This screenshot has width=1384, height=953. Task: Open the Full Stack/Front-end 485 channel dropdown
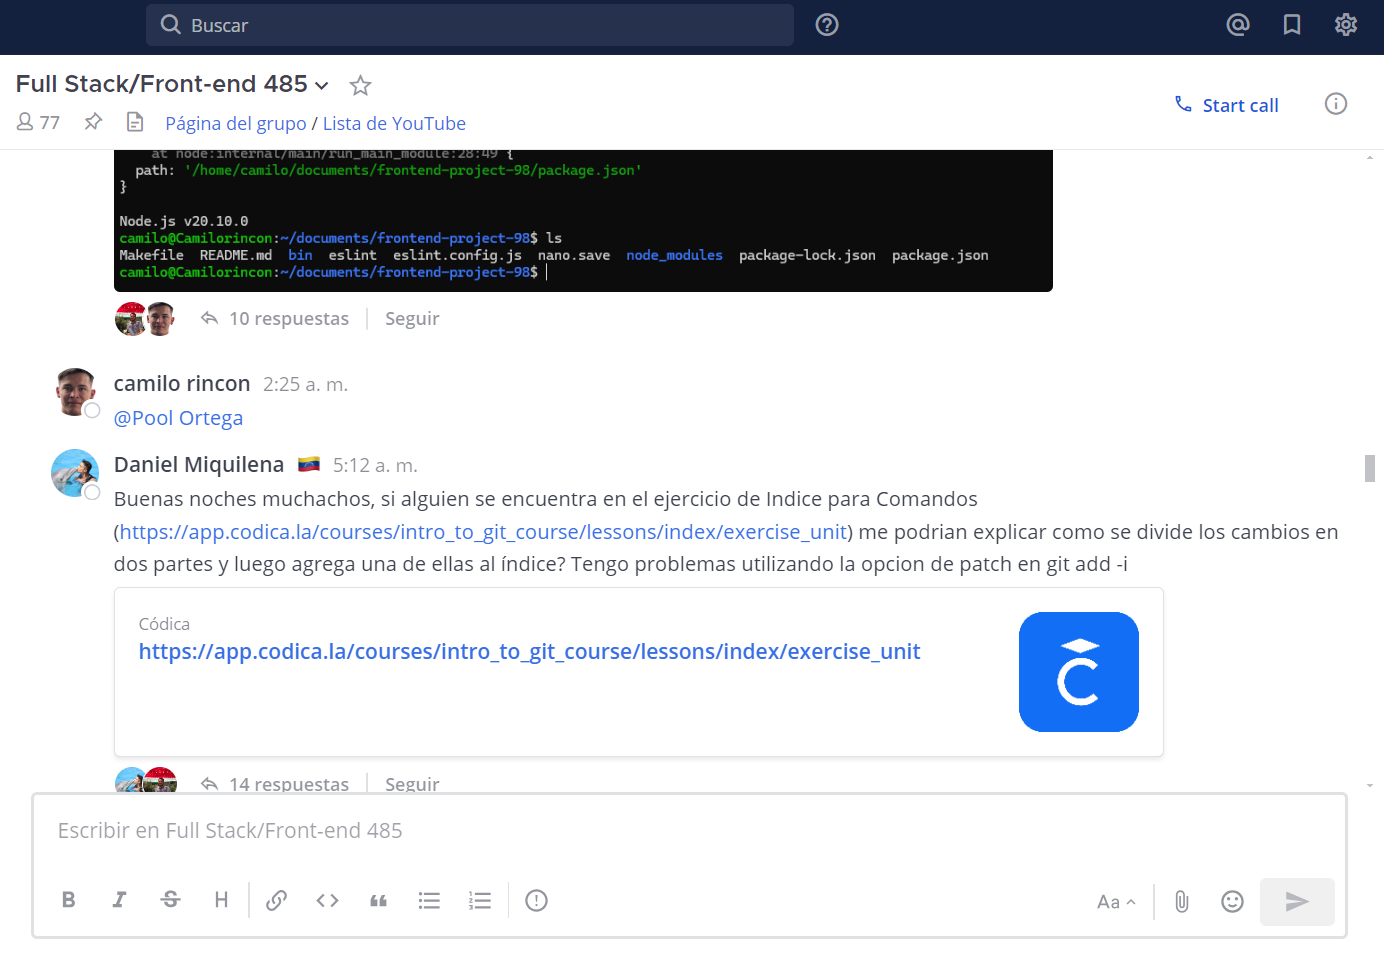tap(321, 86)
